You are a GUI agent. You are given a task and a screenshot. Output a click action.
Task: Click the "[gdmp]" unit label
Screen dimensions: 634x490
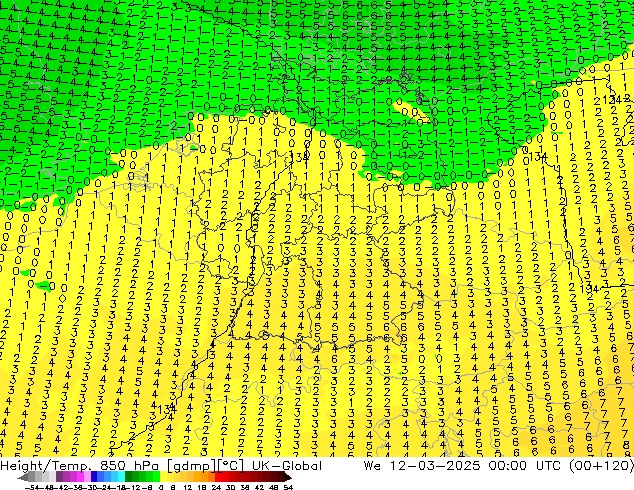click(191, 466)
